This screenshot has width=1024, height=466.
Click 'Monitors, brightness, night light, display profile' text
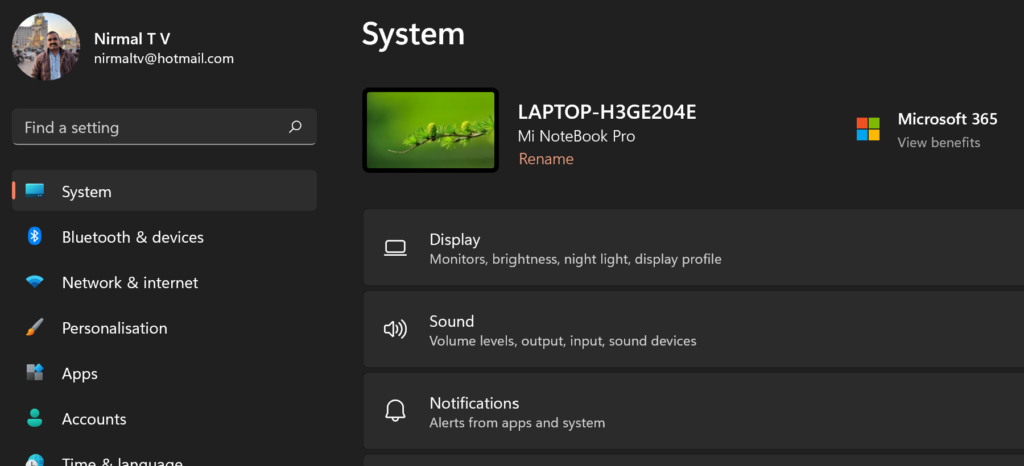[x=575, y=259]
